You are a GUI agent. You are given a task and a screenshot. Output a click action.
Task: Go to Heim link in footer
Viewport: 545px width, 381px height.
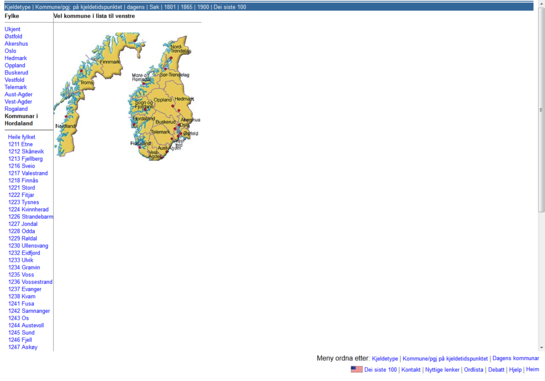pos(532,369)
